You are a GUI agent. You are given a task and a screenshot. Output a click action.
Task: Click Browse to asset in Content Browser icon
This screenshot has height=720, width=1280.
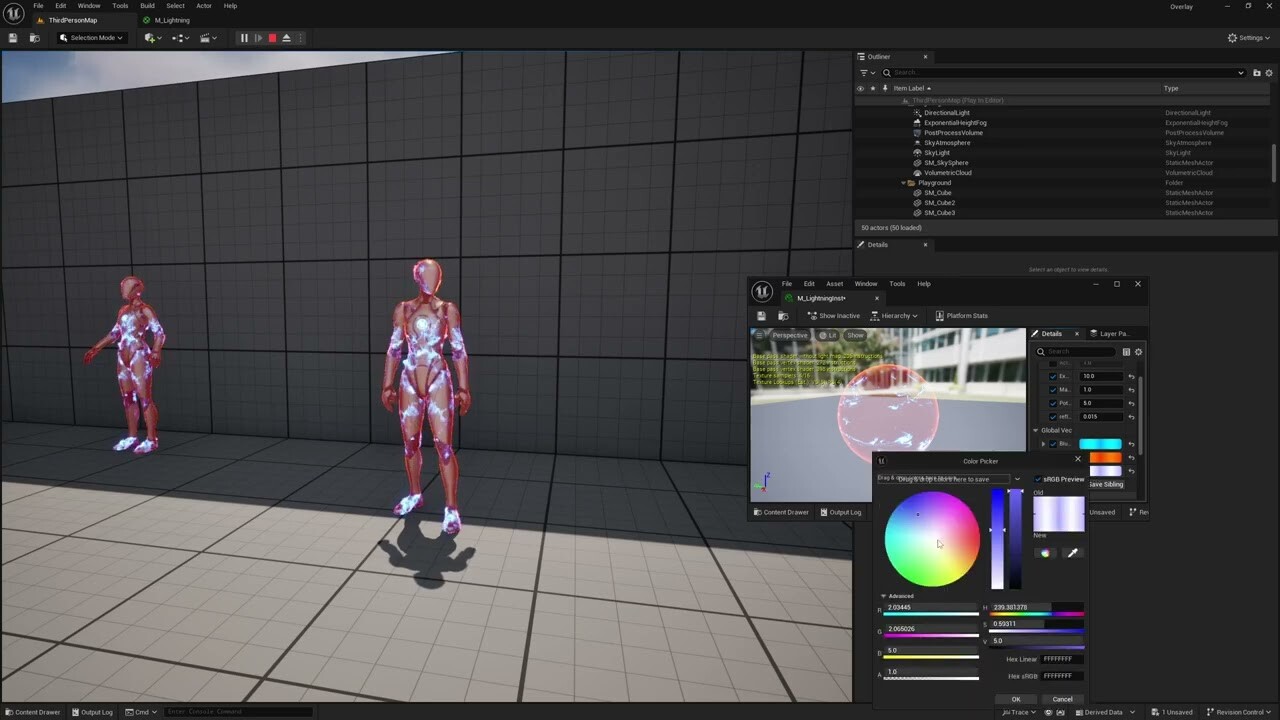coord(784,316)
